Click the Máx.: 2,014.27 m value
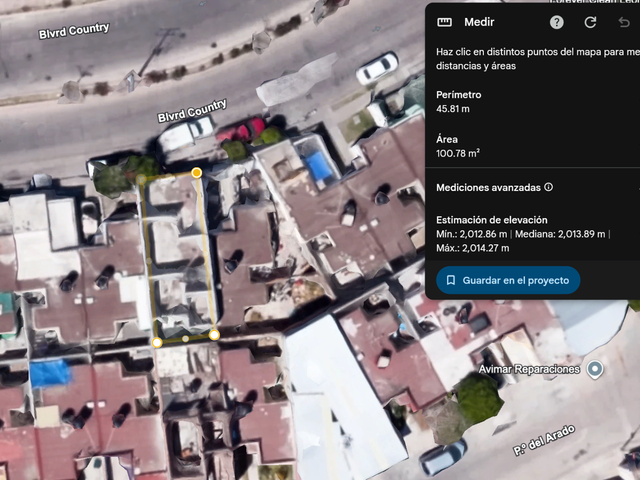The image size is (640, 480). point(473,248)
